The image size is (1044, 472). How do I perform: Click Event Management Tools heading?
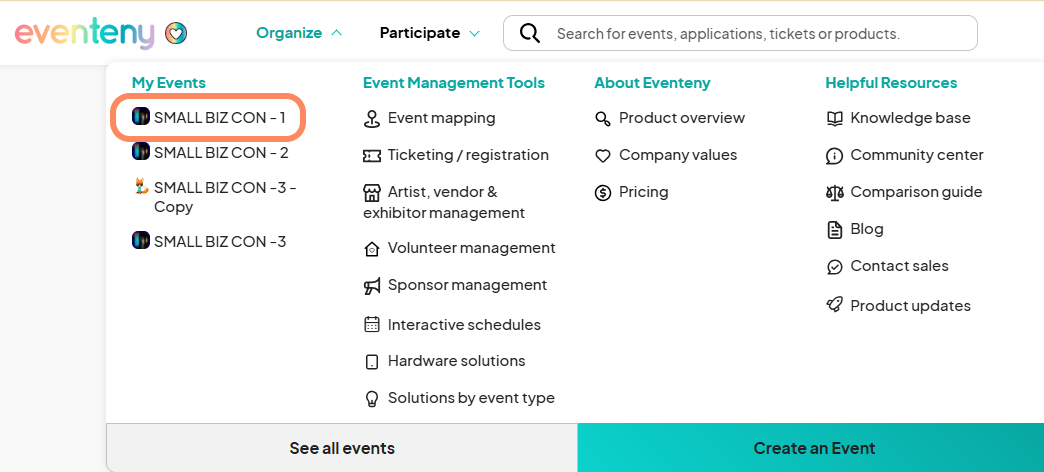click(453, 83)
